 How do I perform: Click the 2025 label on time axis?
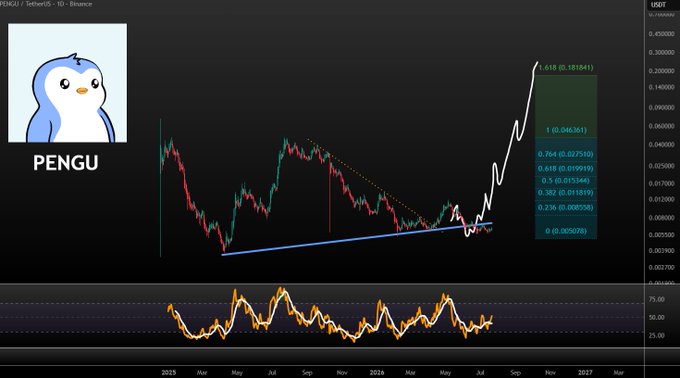(169, 372)
